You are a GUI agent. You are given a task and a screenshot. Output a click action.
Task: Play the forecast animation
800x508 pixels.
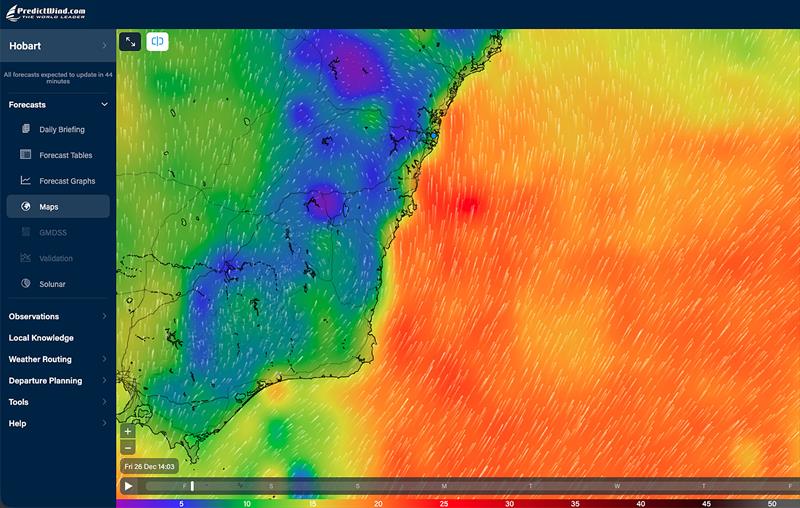tap(129, 486)
